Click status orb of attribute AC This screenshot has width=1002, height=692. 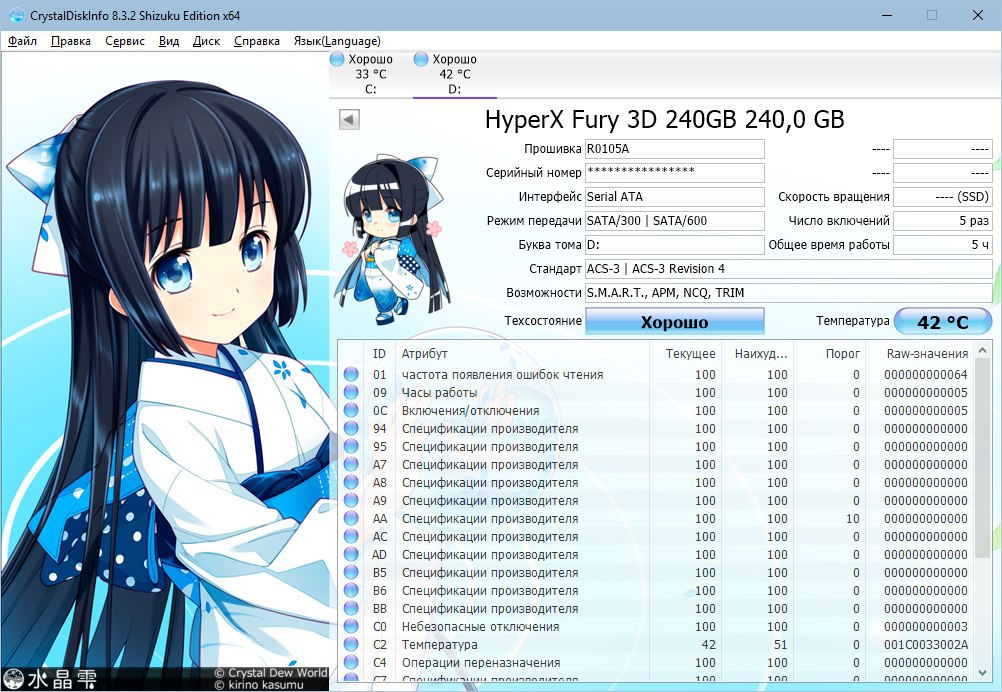[x=351, y=536]
